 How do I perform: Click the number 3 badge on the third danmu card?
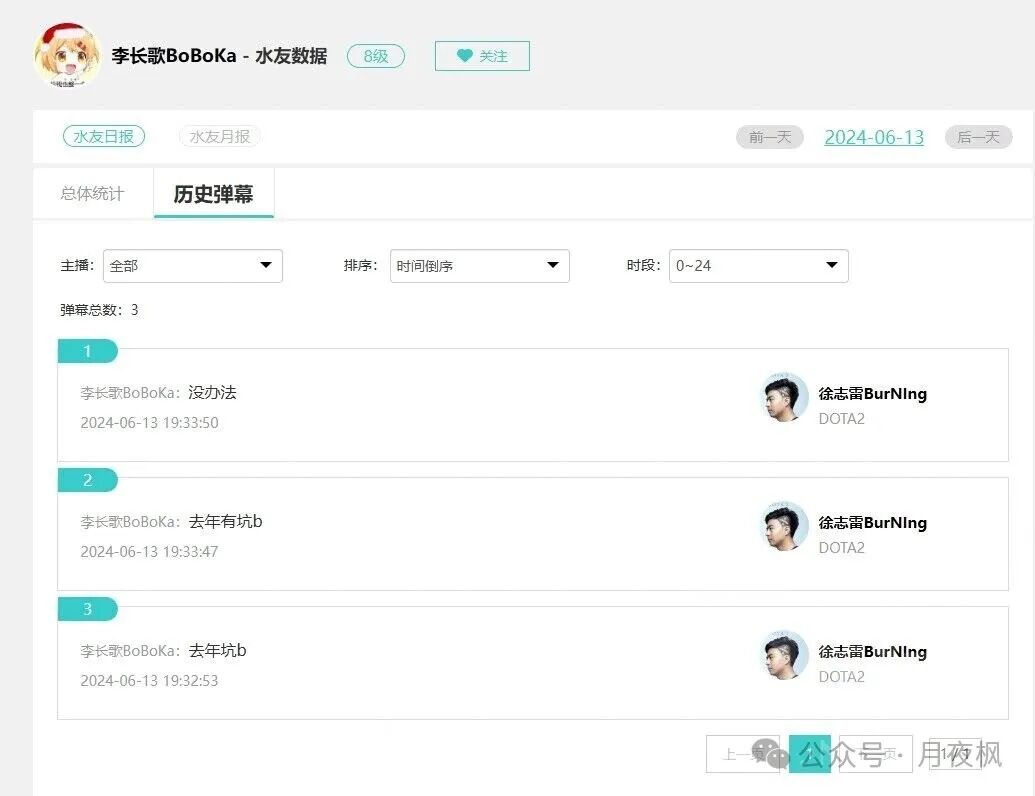tap(88, 609)
